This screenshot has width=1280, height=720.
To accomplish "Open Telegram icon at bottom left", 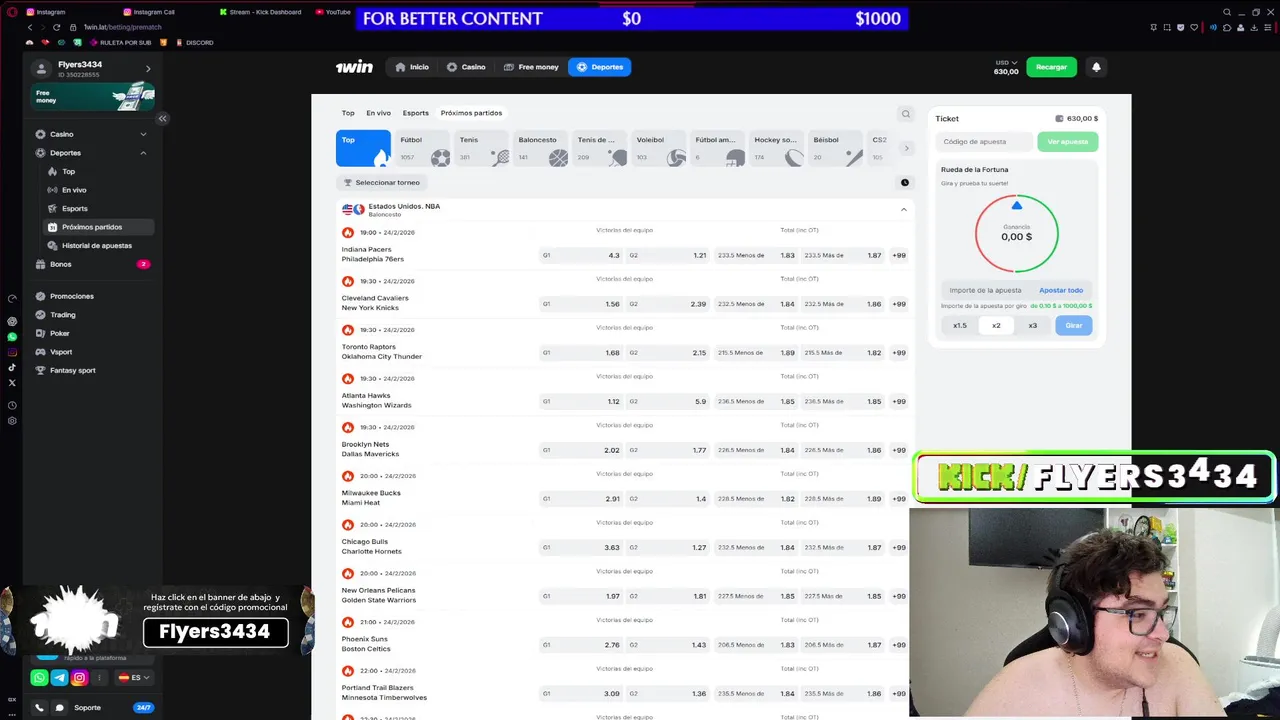I will point(59,678).
